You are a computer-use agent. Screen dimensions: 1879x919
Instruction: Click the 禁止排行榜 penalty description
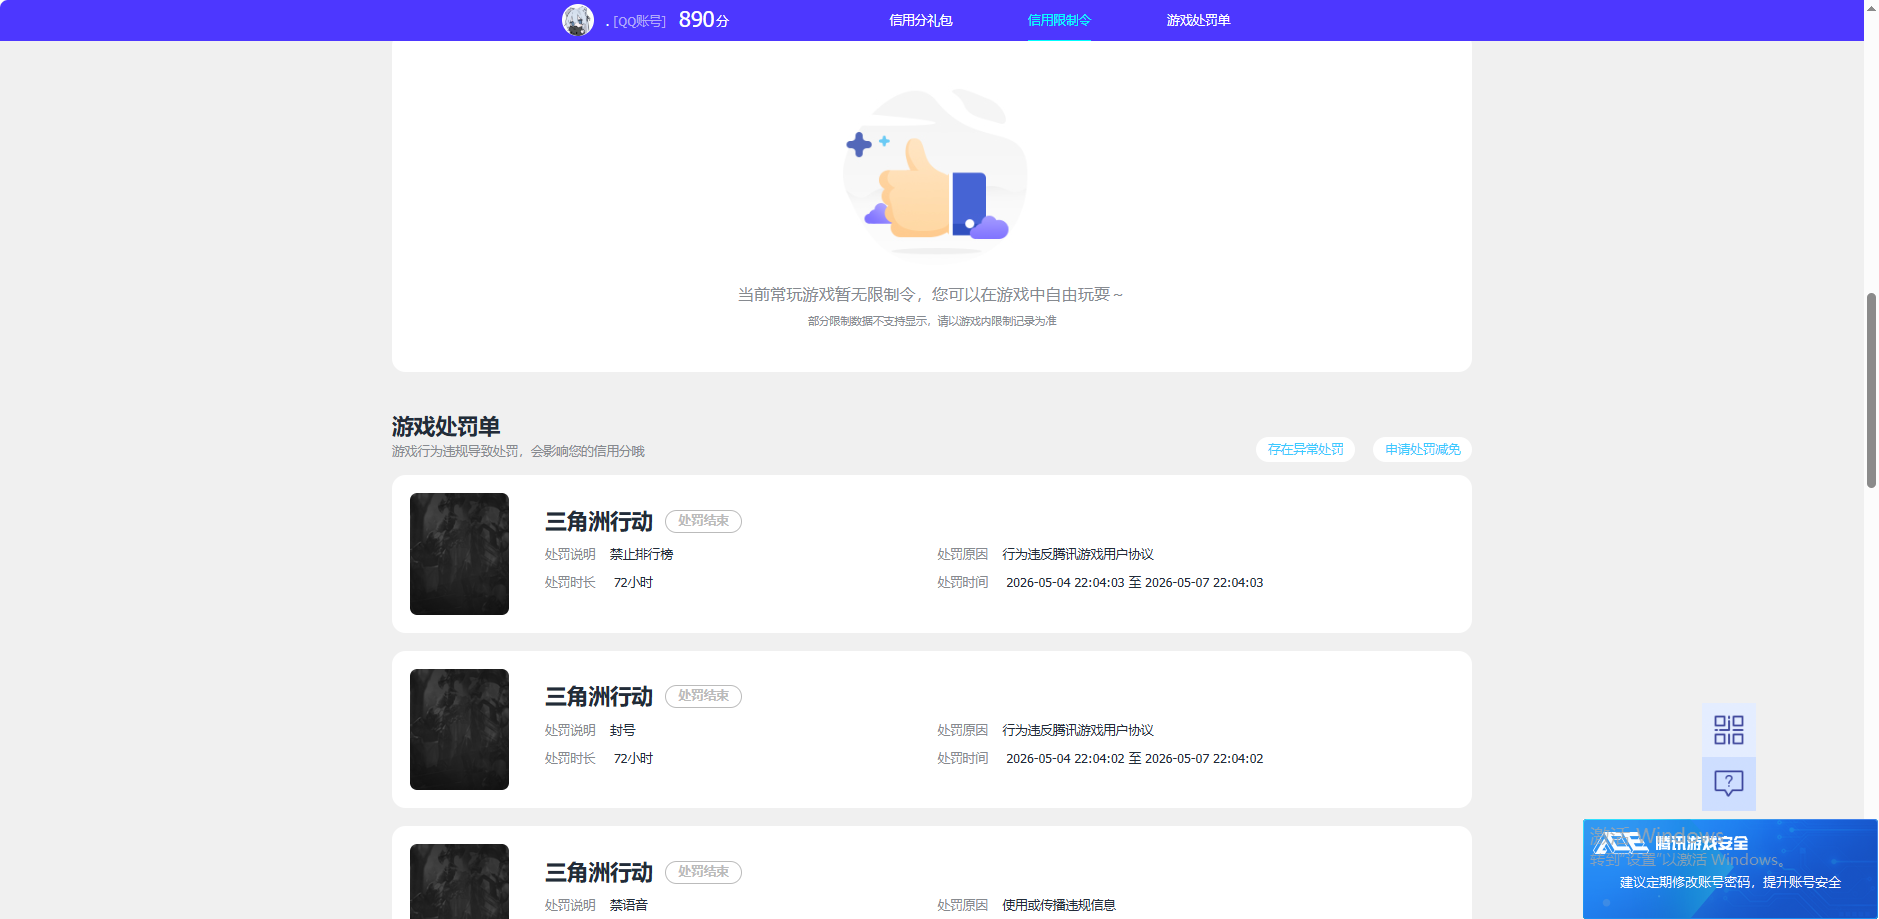point(641,554)
